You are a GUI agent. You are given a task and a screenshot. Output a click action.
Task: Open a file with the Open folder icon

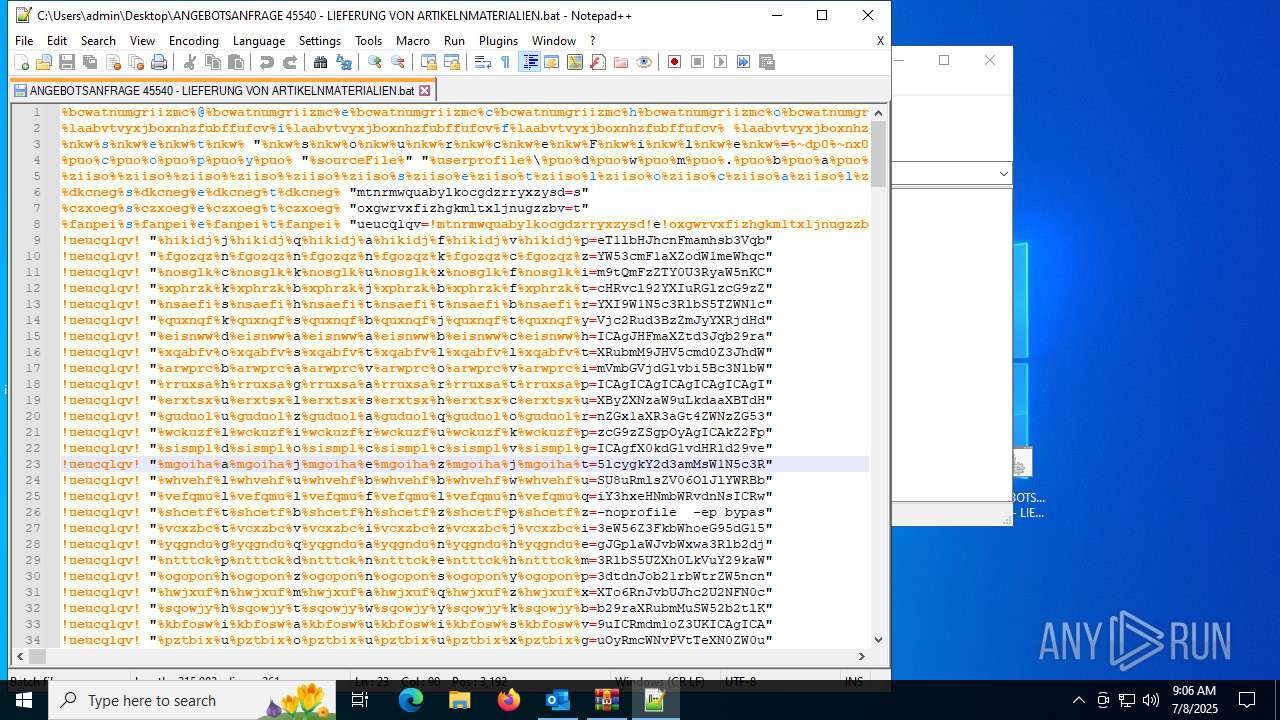(x=44, y=62)
